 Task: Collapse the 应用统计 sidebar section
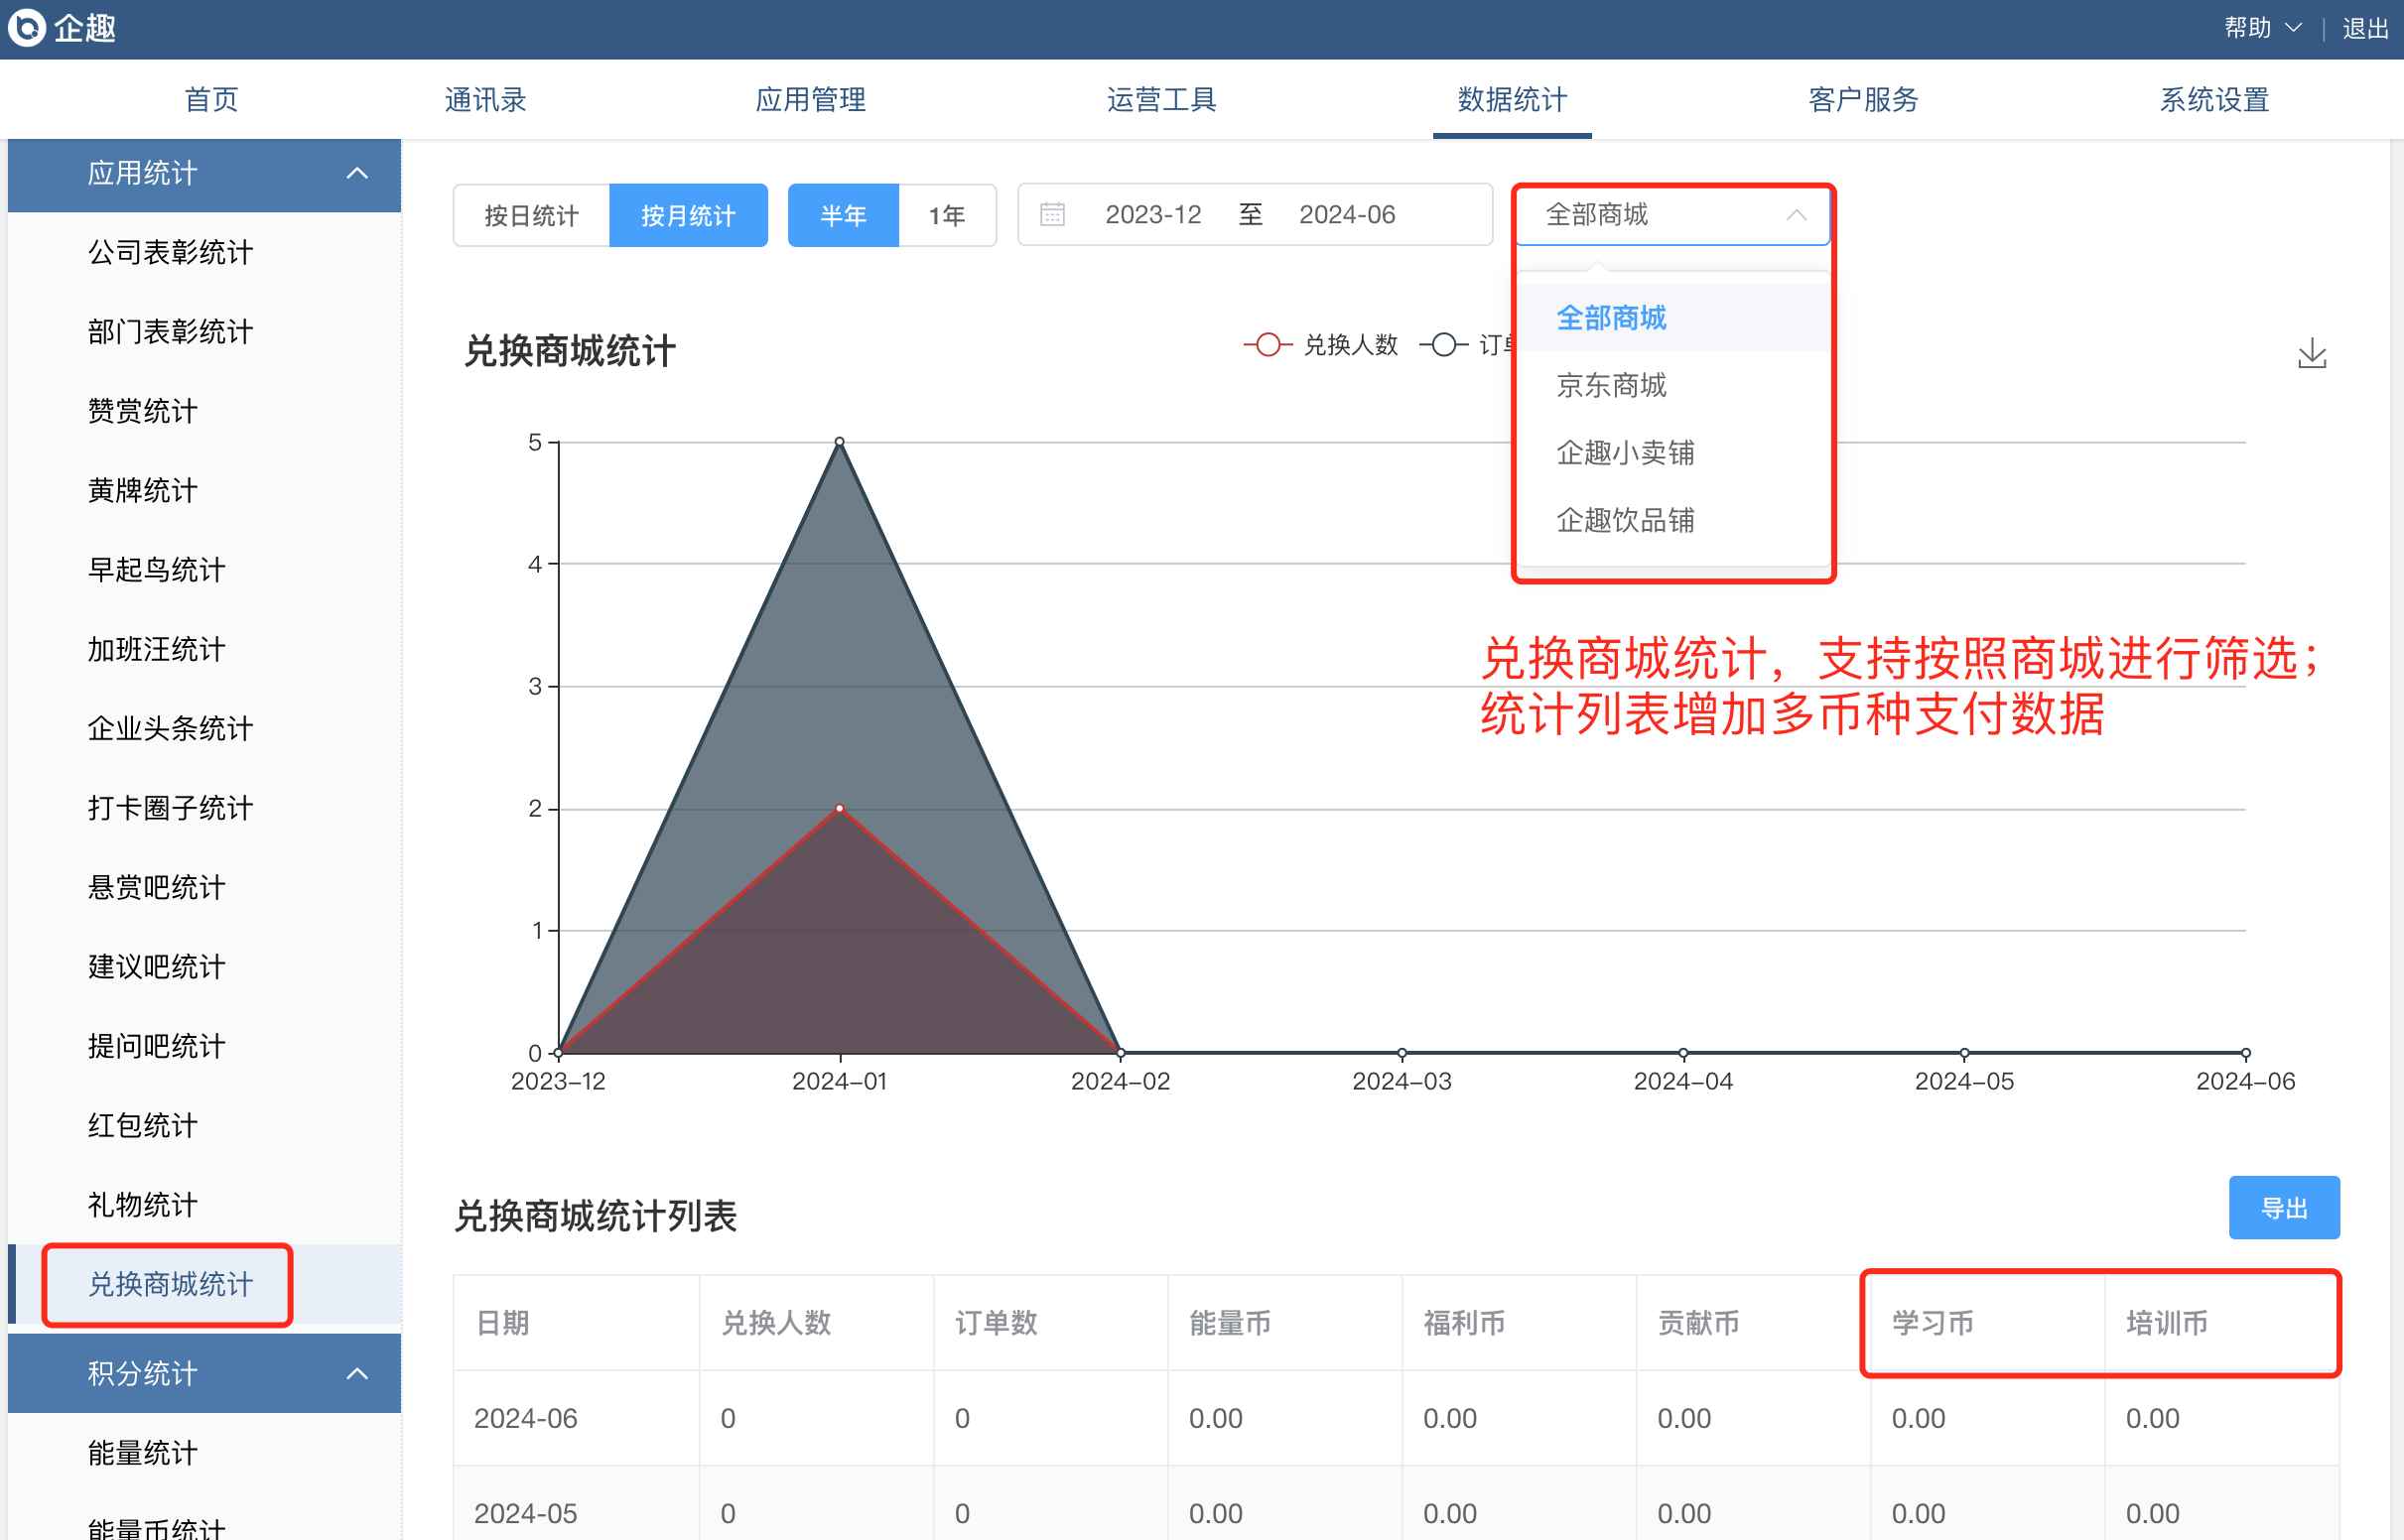tap(357, 174)
